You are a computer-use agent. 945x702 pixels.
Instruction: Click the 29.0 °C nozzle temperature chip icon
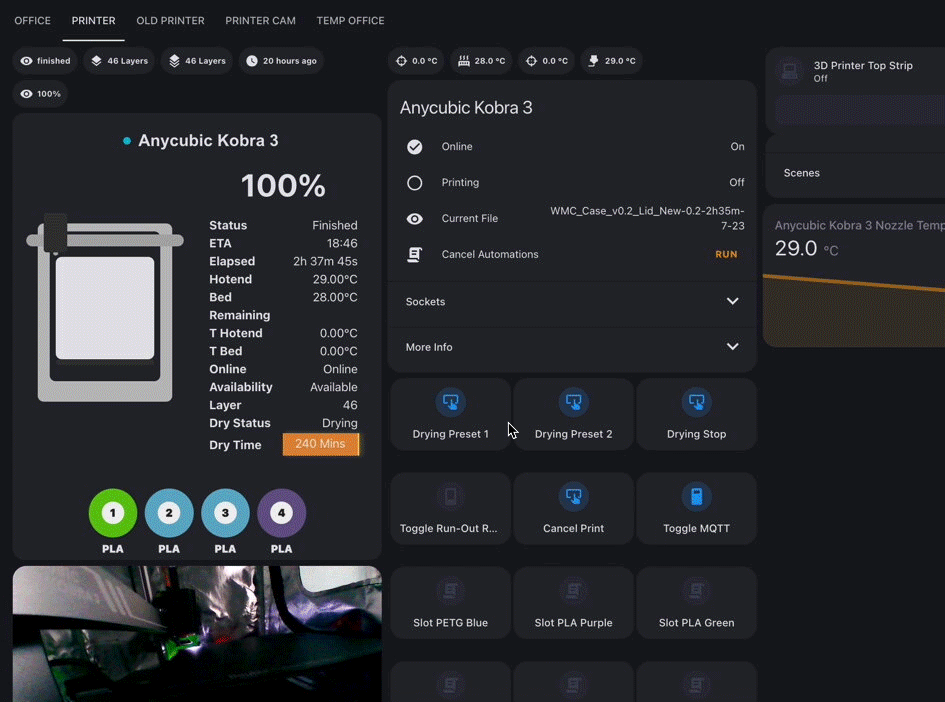[x=594, y=61]
